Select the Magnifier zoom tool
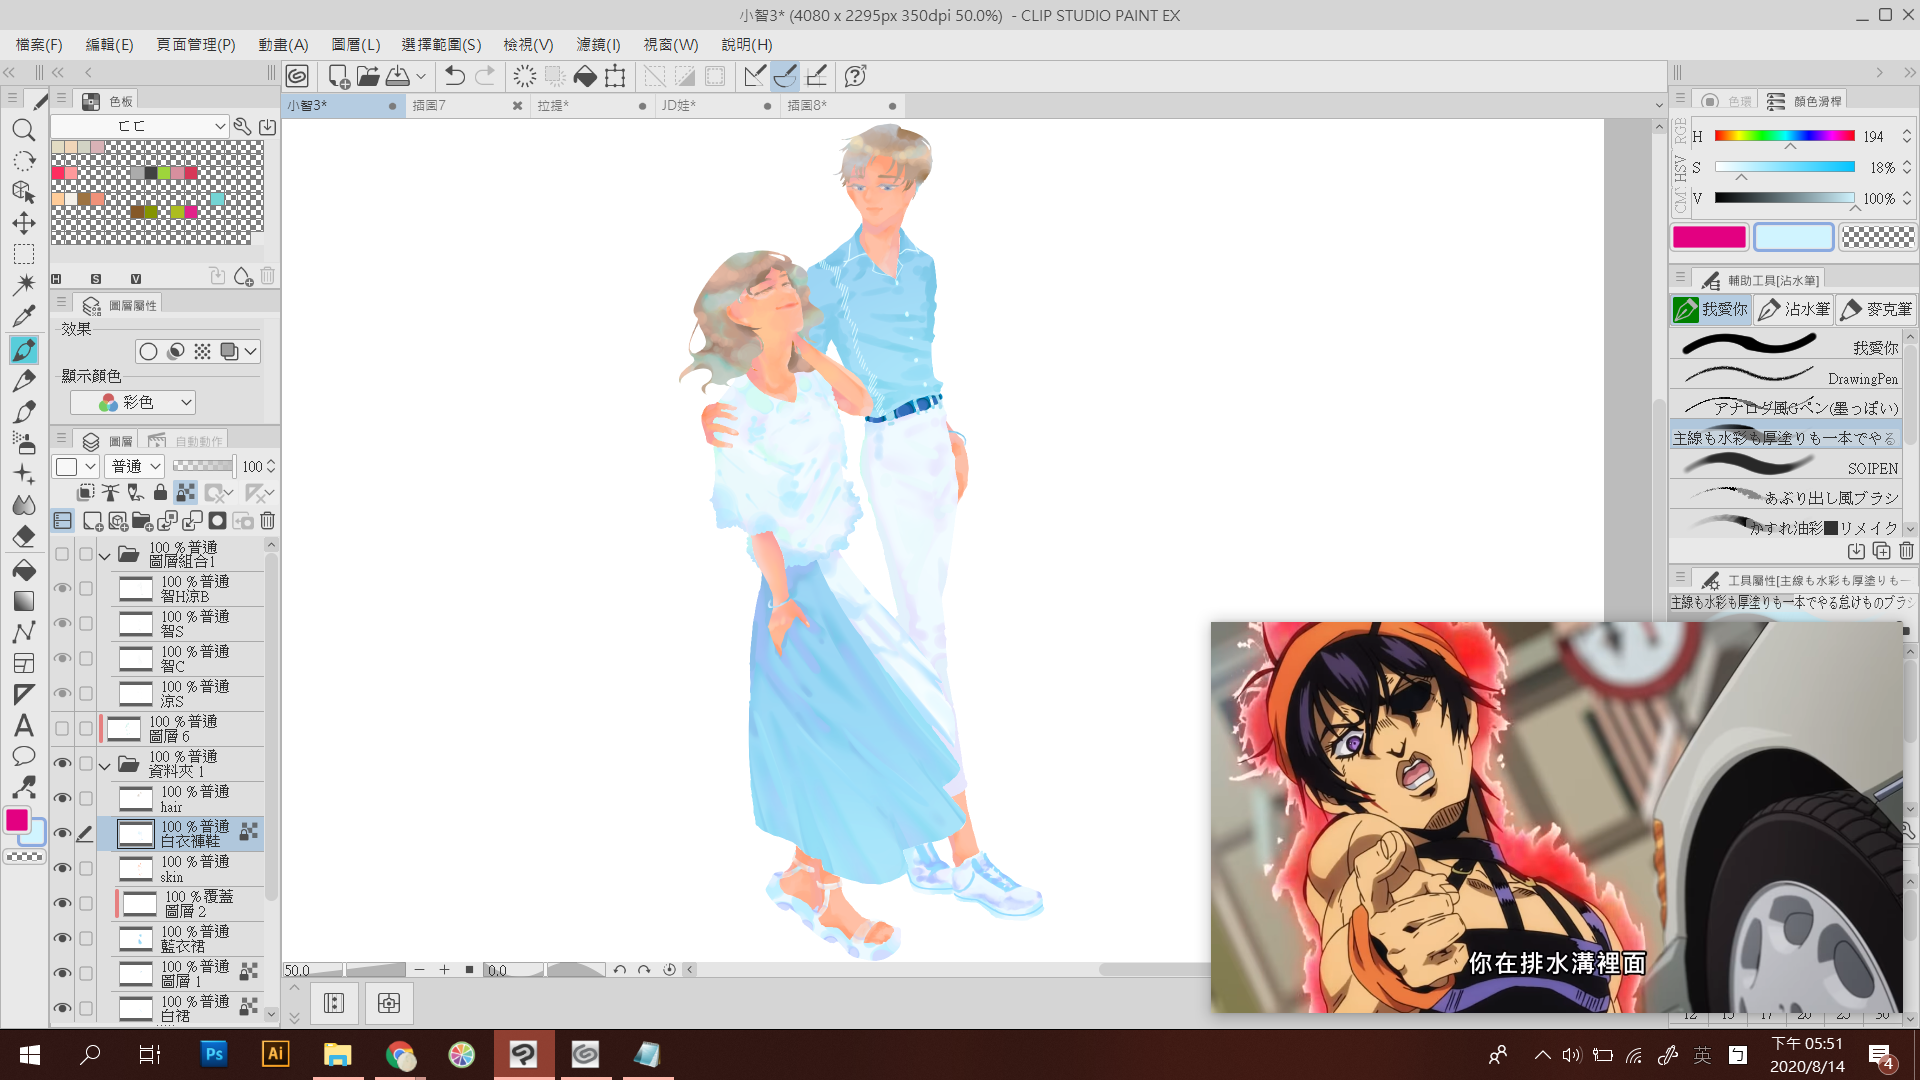This screenshot has width=1920, height=1080. (24, 130)
